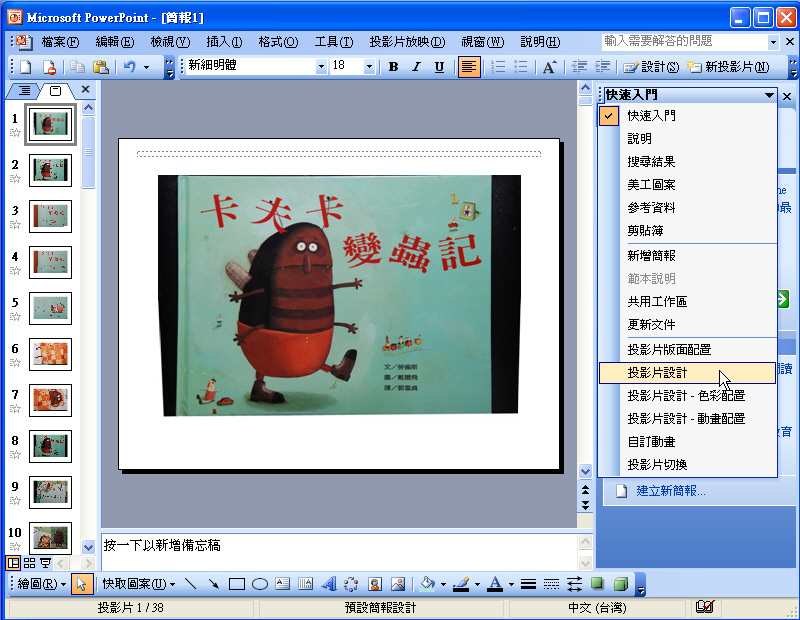Screen dimensions: 800x620
Task: Go to the previous slide with the double-up arrow
Action: (x=585, y=490)
